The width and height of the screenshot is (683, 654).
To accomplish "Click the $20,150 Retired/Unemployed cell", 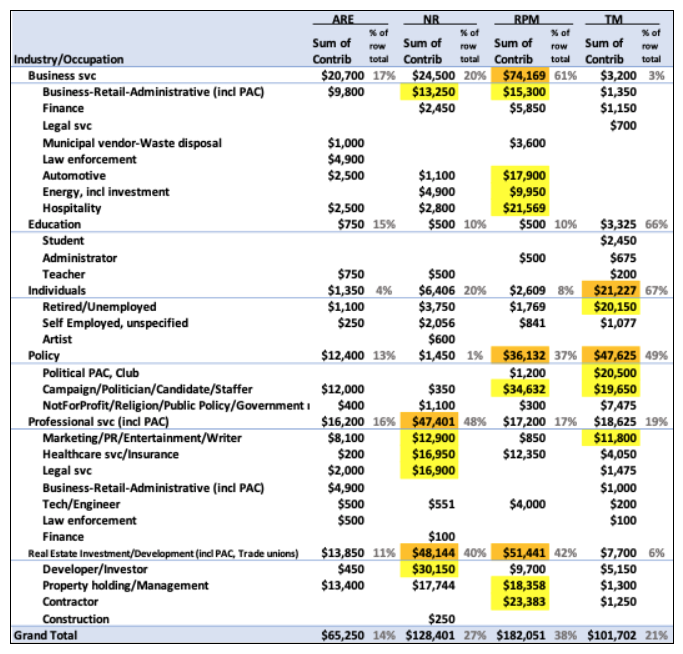I will coord(620,307).
